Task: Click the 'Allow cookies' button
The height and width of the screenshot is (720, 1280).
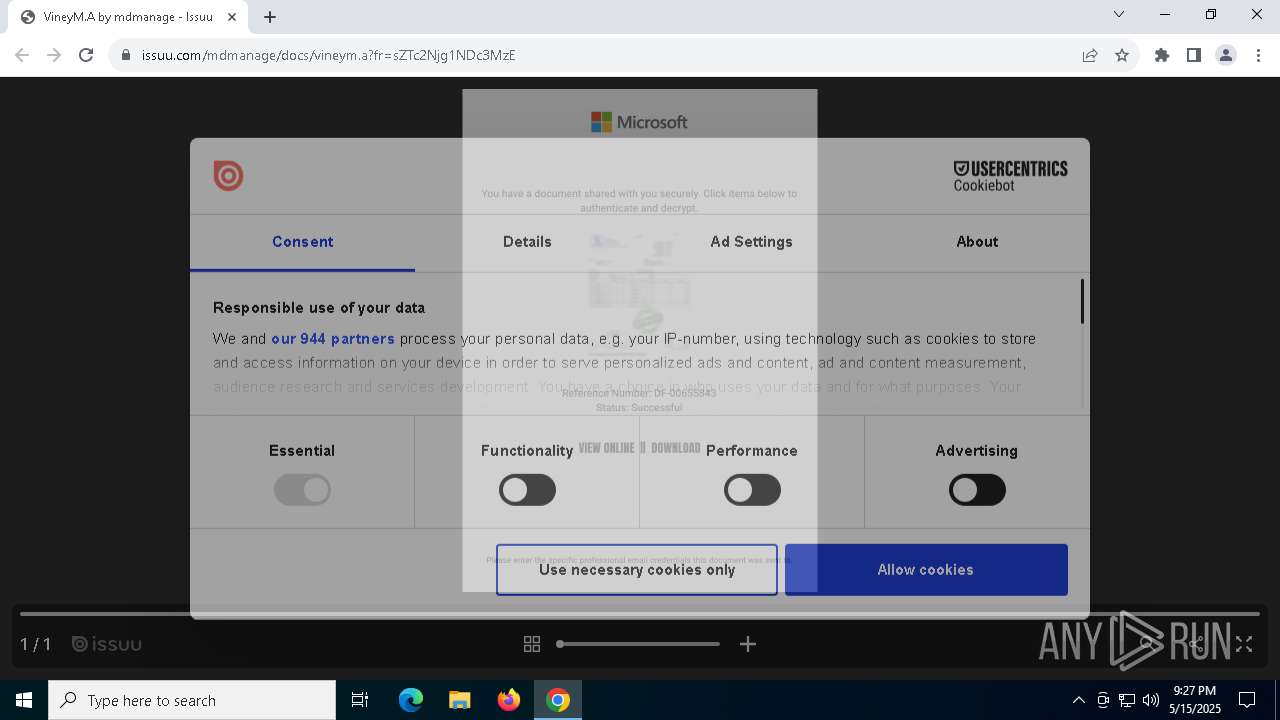Action: pos(926,570)
